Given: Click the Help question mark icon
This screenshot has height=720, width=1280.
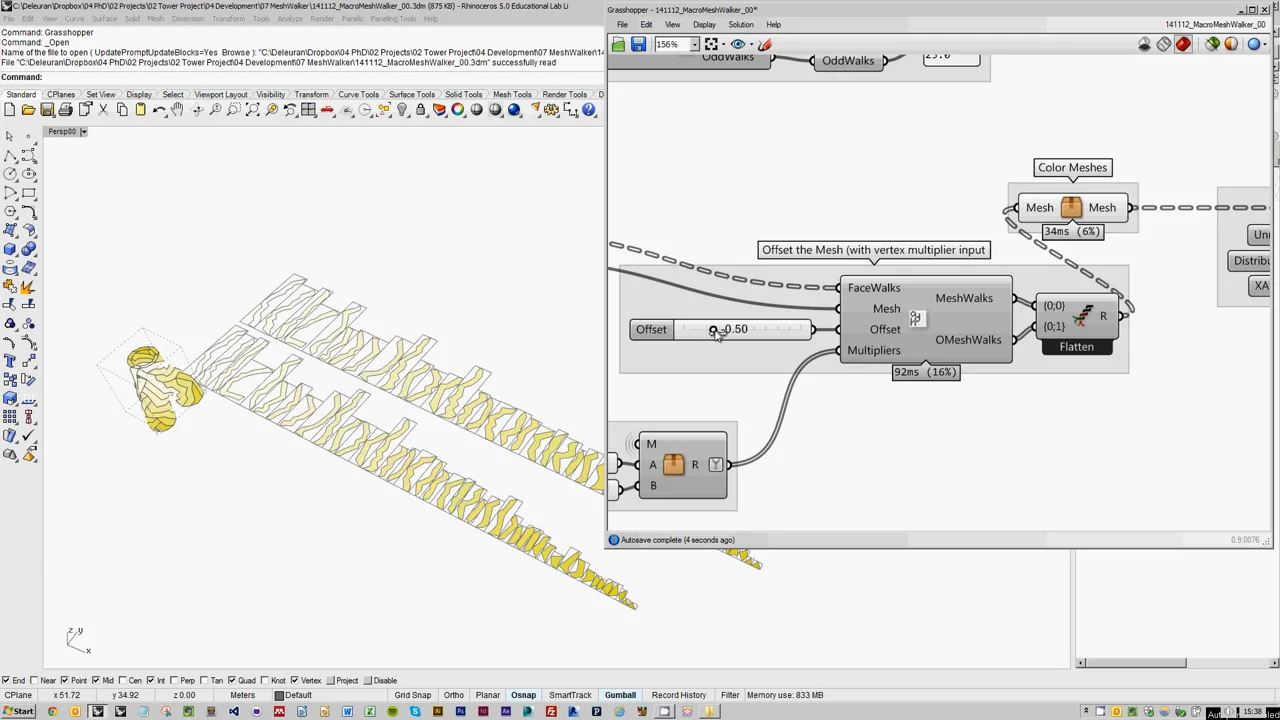Looking at the screenshot, I should click(x=590, y=110).
